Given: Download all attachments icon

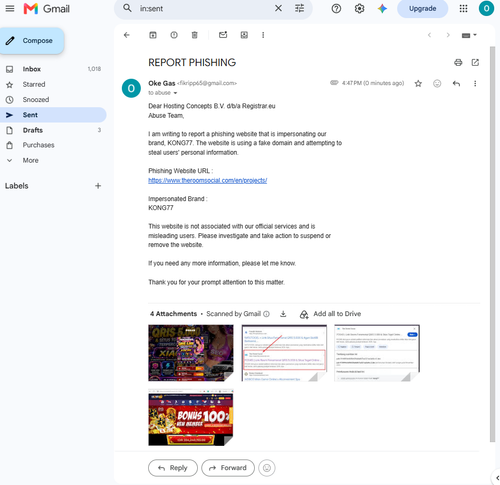Looking at the screenshot, I should click(x=283, y=314).
